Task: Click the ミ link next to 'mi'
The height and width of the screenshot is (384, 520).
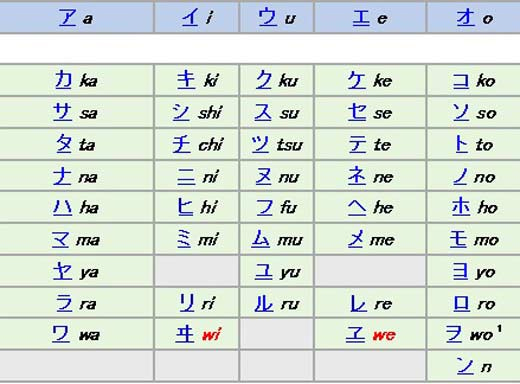Action: [x=184, y=239]
